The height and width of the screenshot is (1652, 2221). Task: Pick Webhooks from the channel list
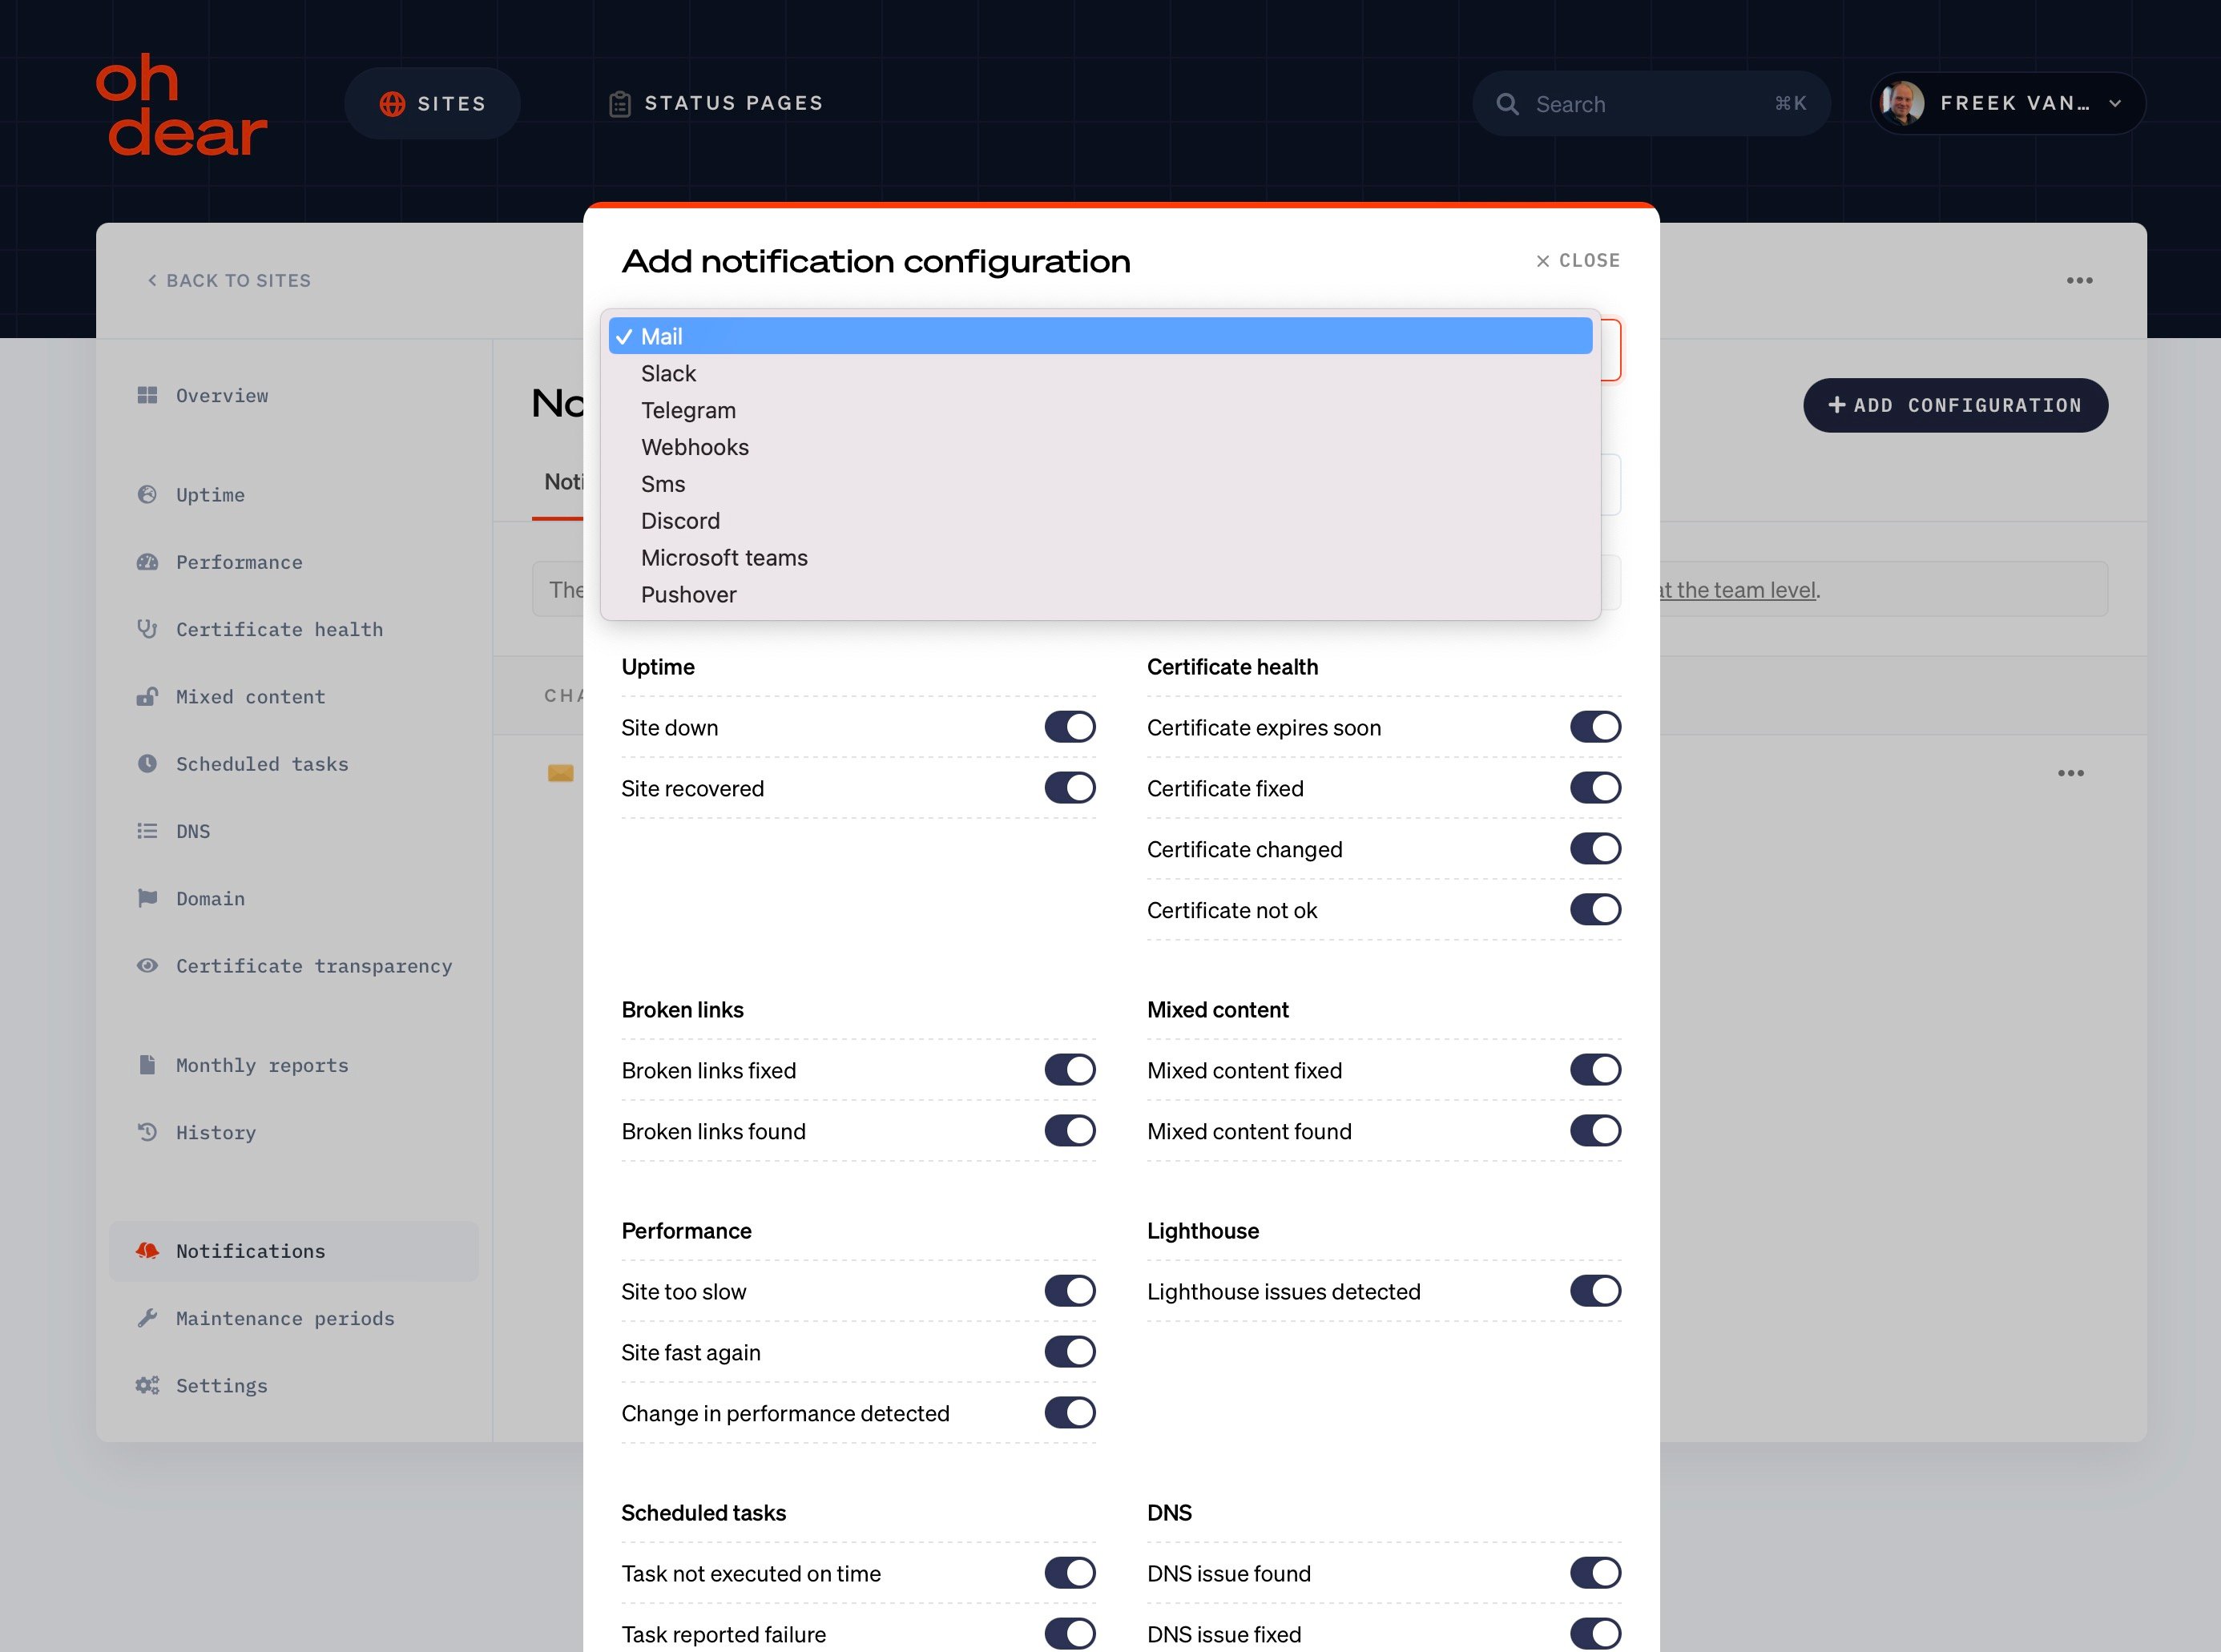pos(1100,447)
